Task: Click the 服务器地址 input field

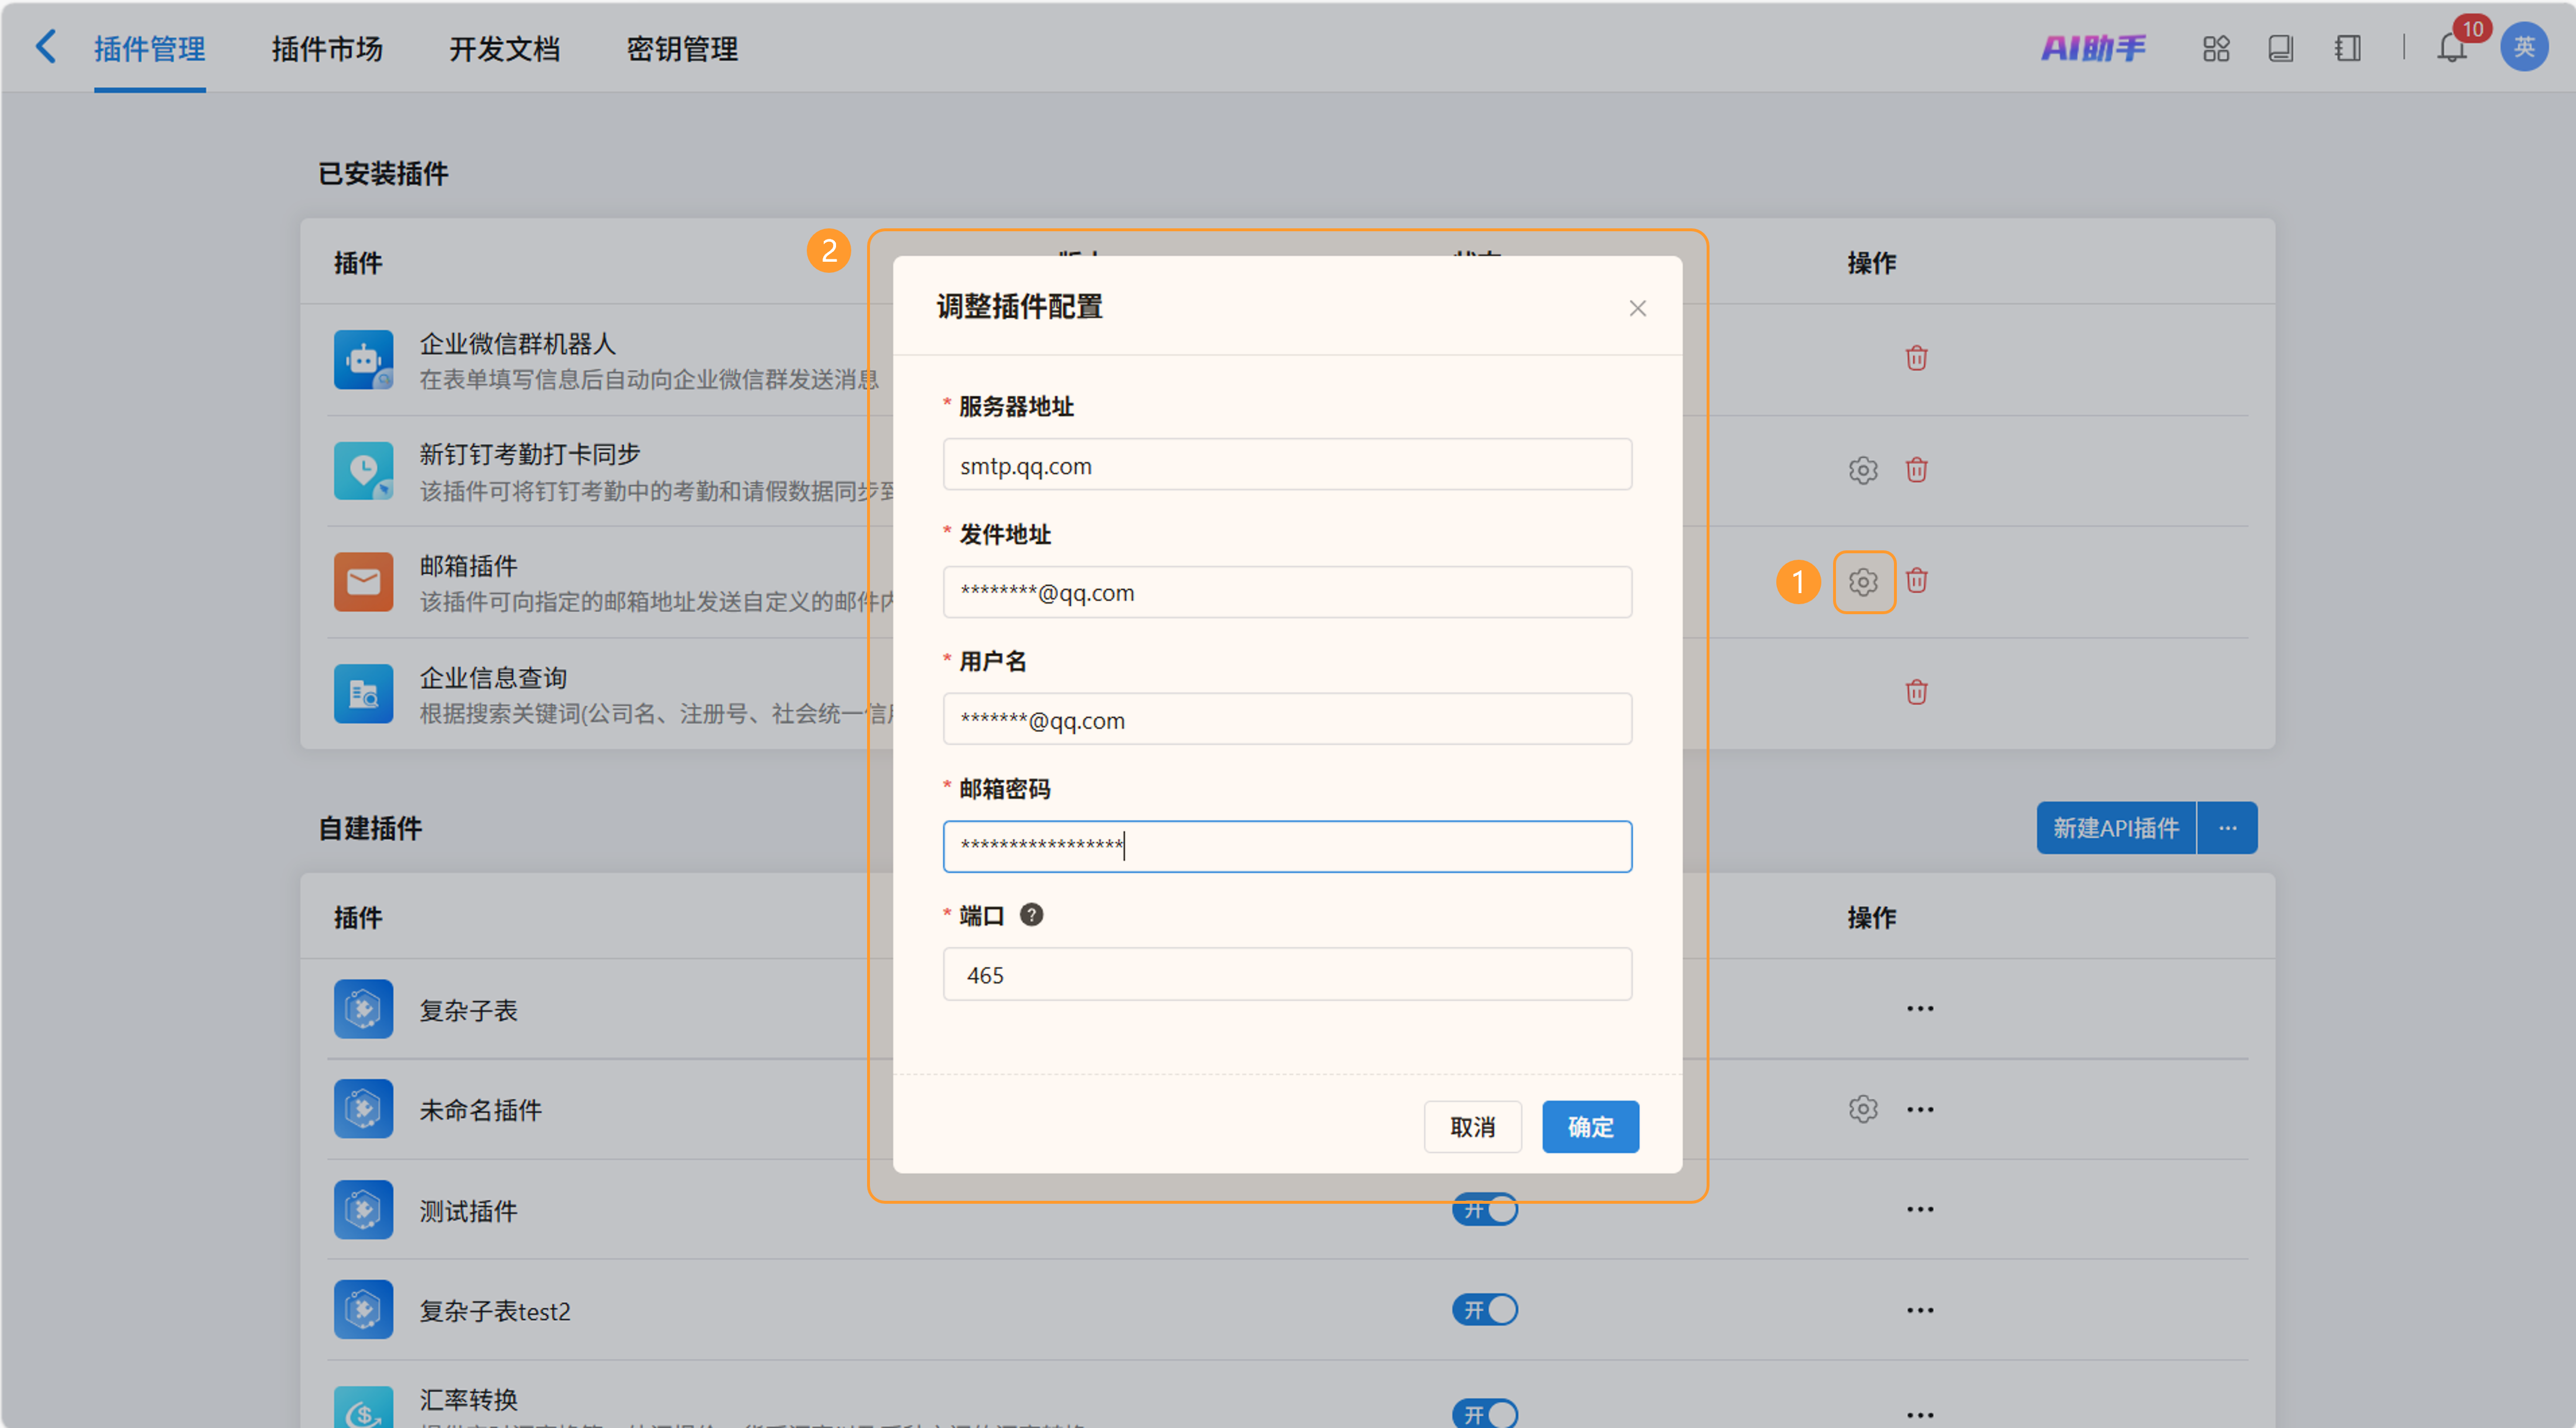Action: click(x=1287, y=465)
